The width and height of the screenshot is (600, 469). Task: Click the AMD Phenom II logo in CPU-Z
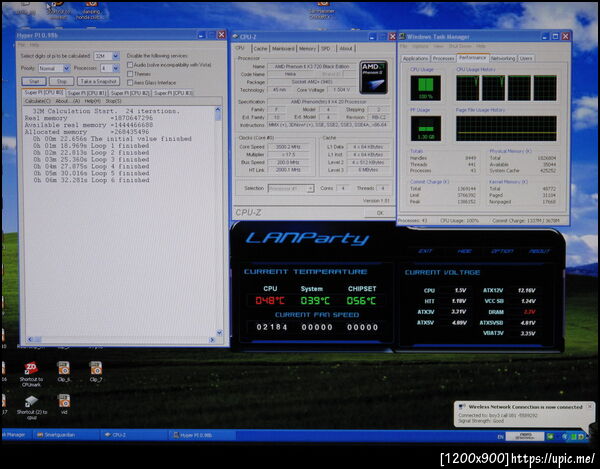(x=374, y=77)
